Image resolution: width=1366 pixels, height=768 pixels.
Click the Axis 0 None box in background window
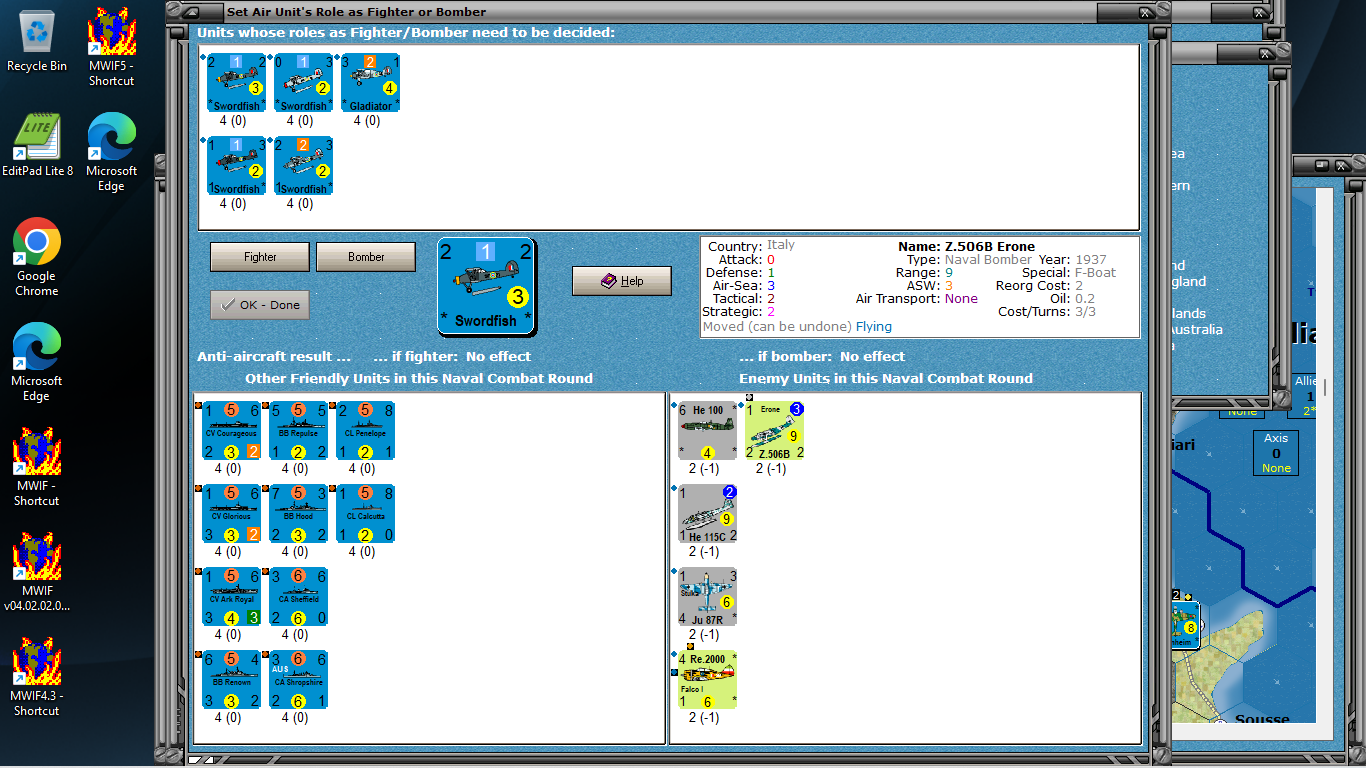click(1276, 453)
